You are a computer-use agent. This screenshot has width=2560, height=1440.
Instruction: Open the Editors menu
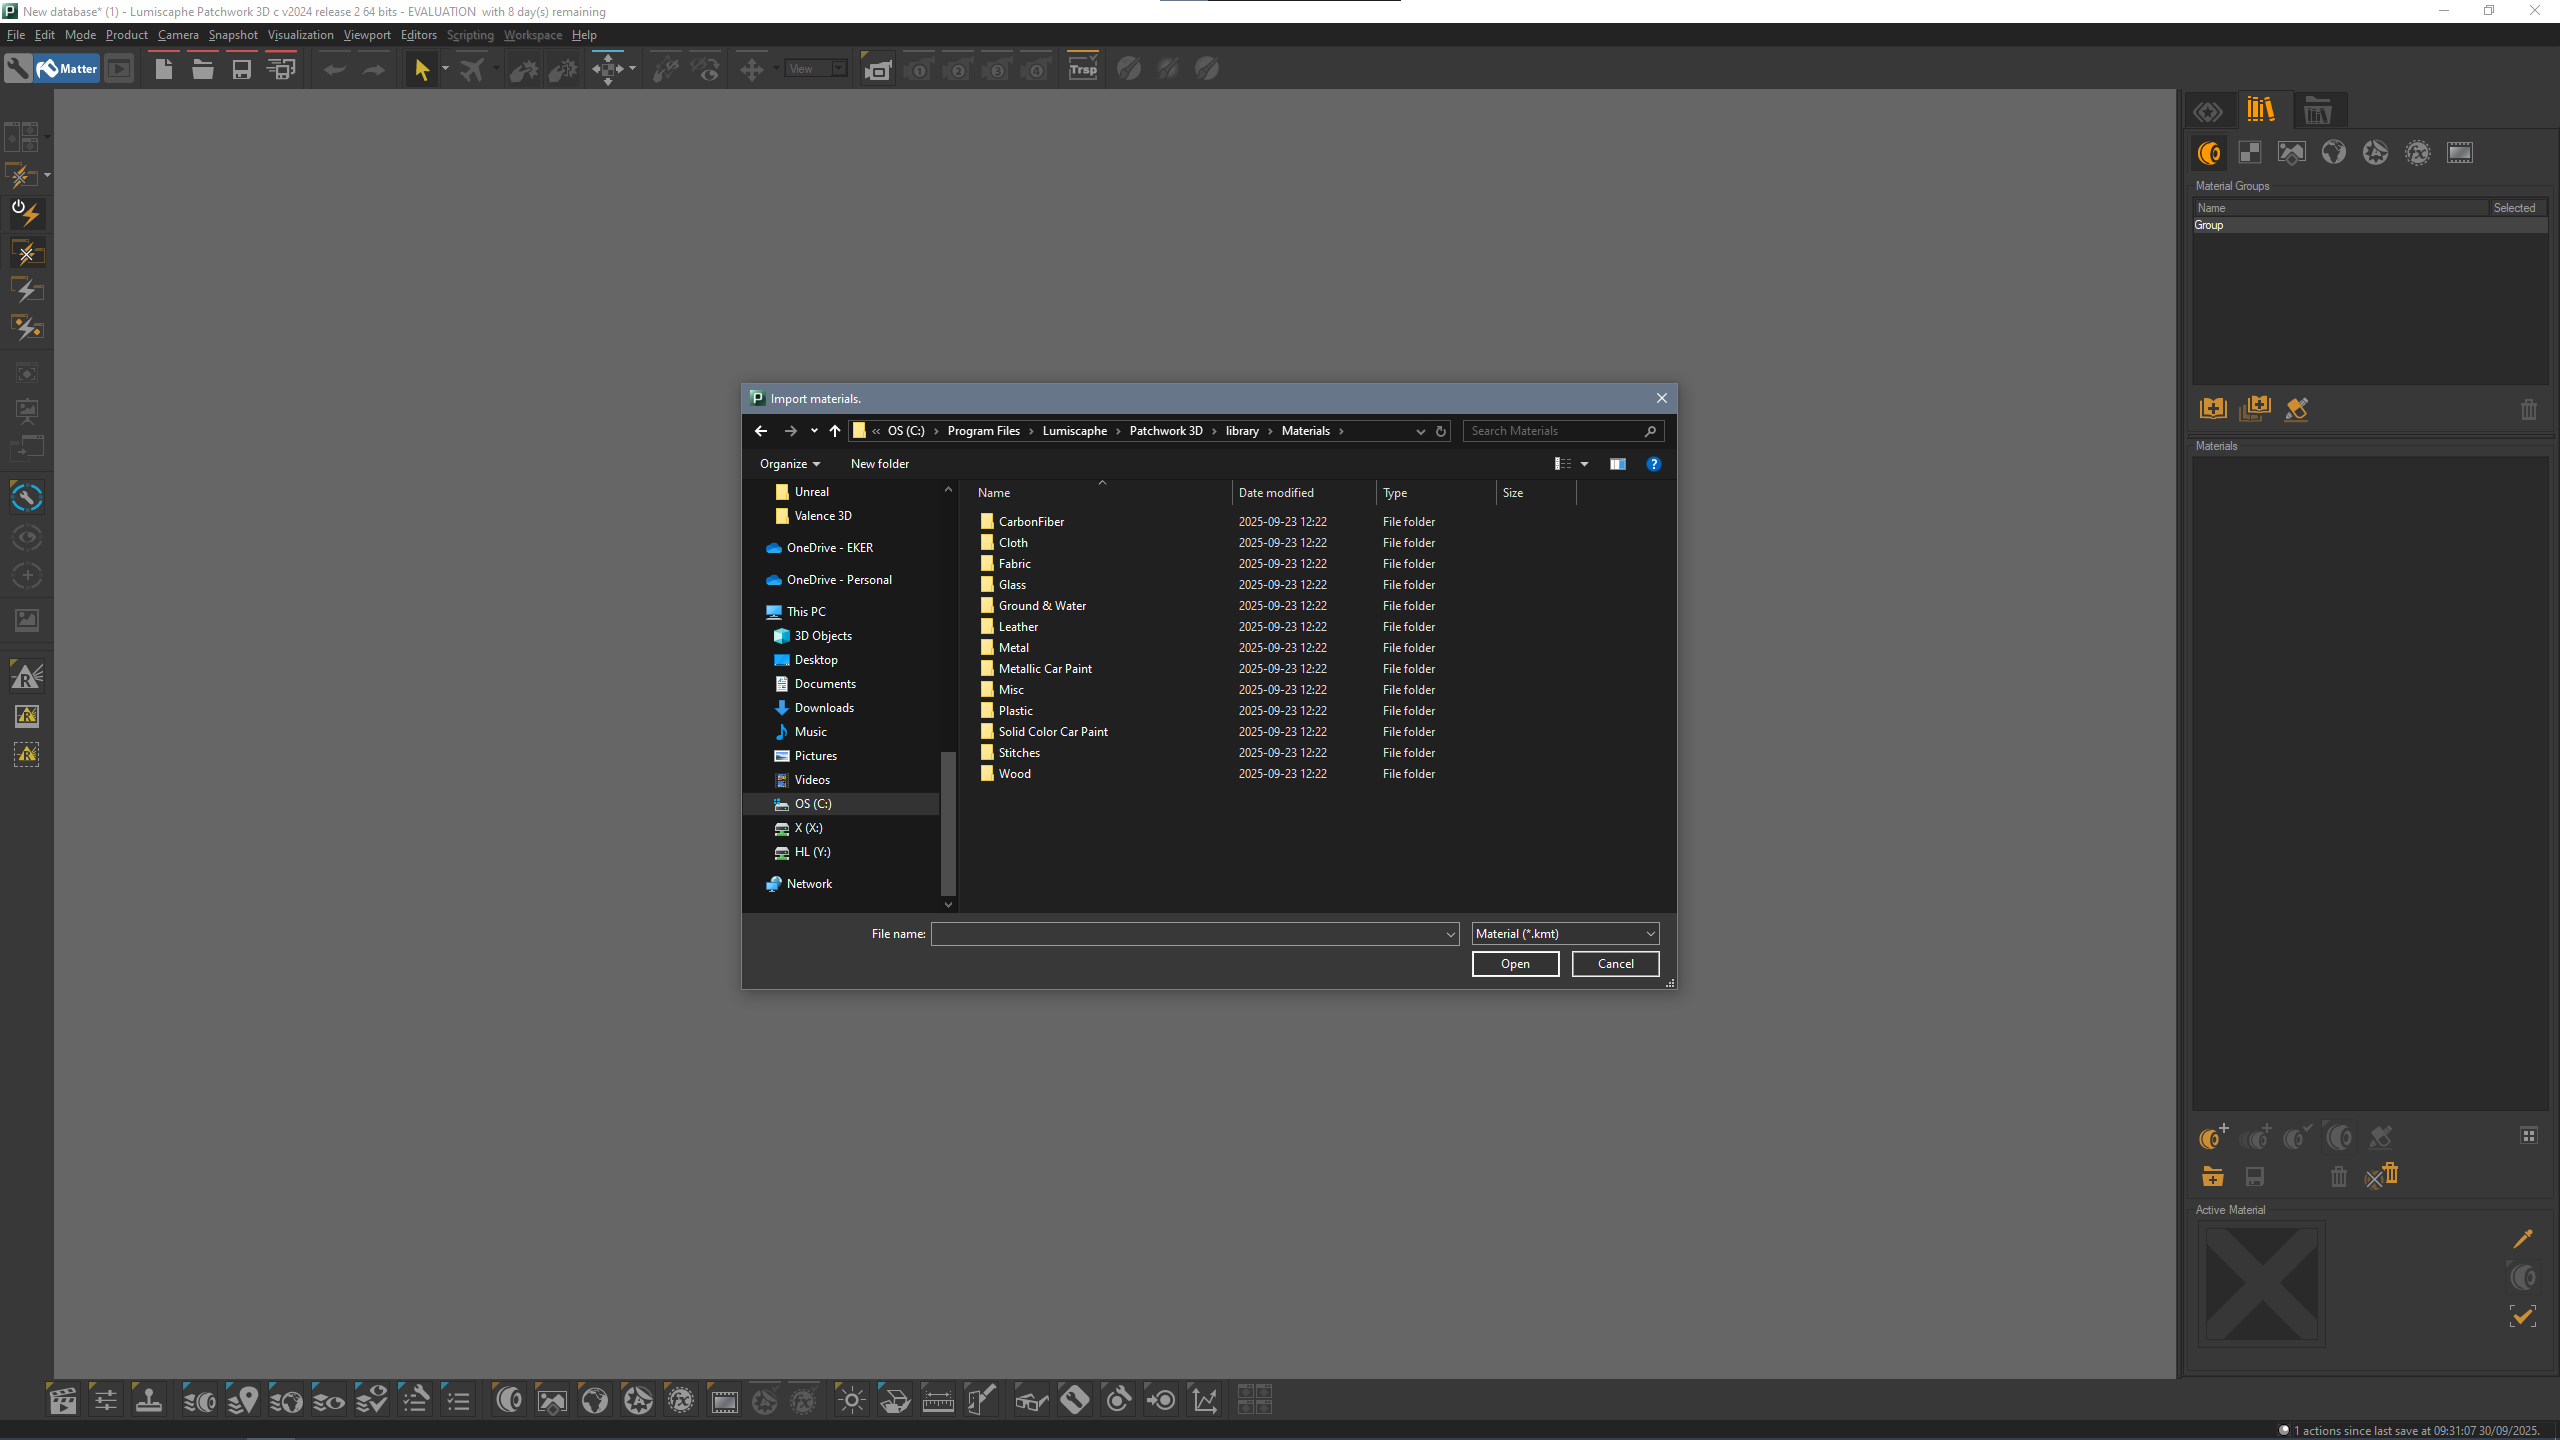(418, 35)
